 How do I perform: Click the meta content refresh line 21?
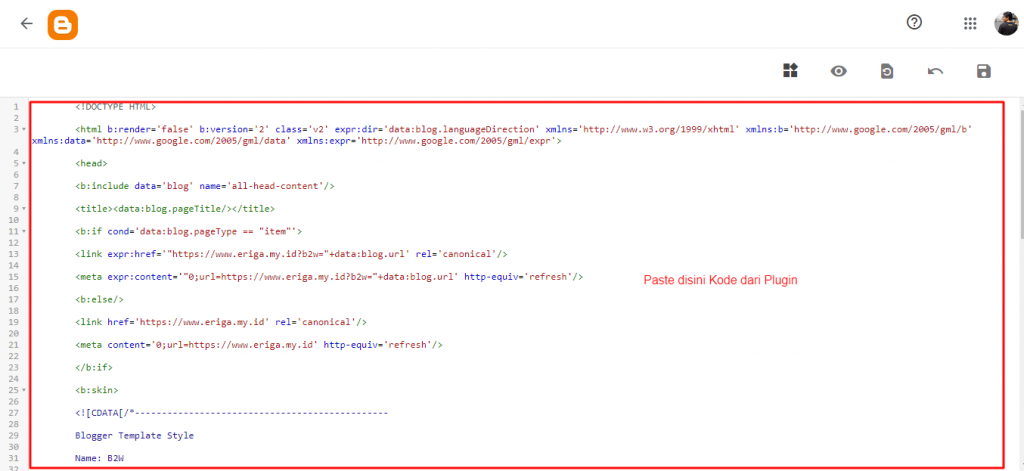click(x=259, y=345)
